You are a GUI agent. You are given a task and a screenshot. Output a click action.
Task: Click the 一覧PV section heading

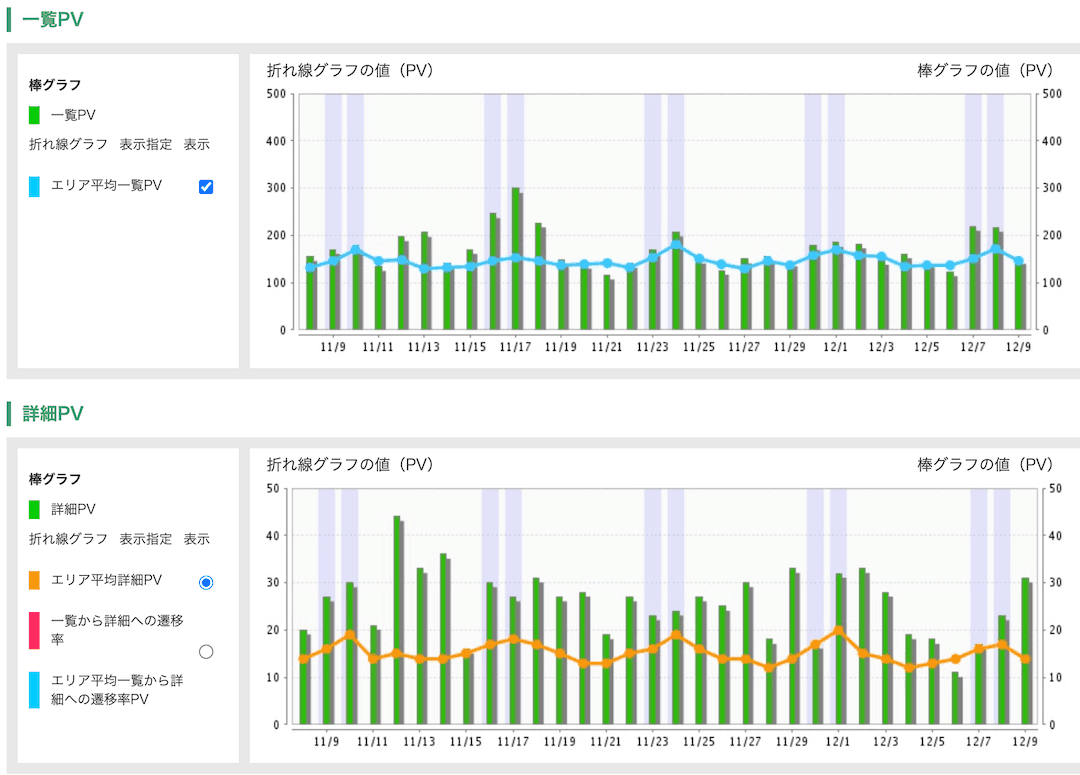click(x=53, y=19)
